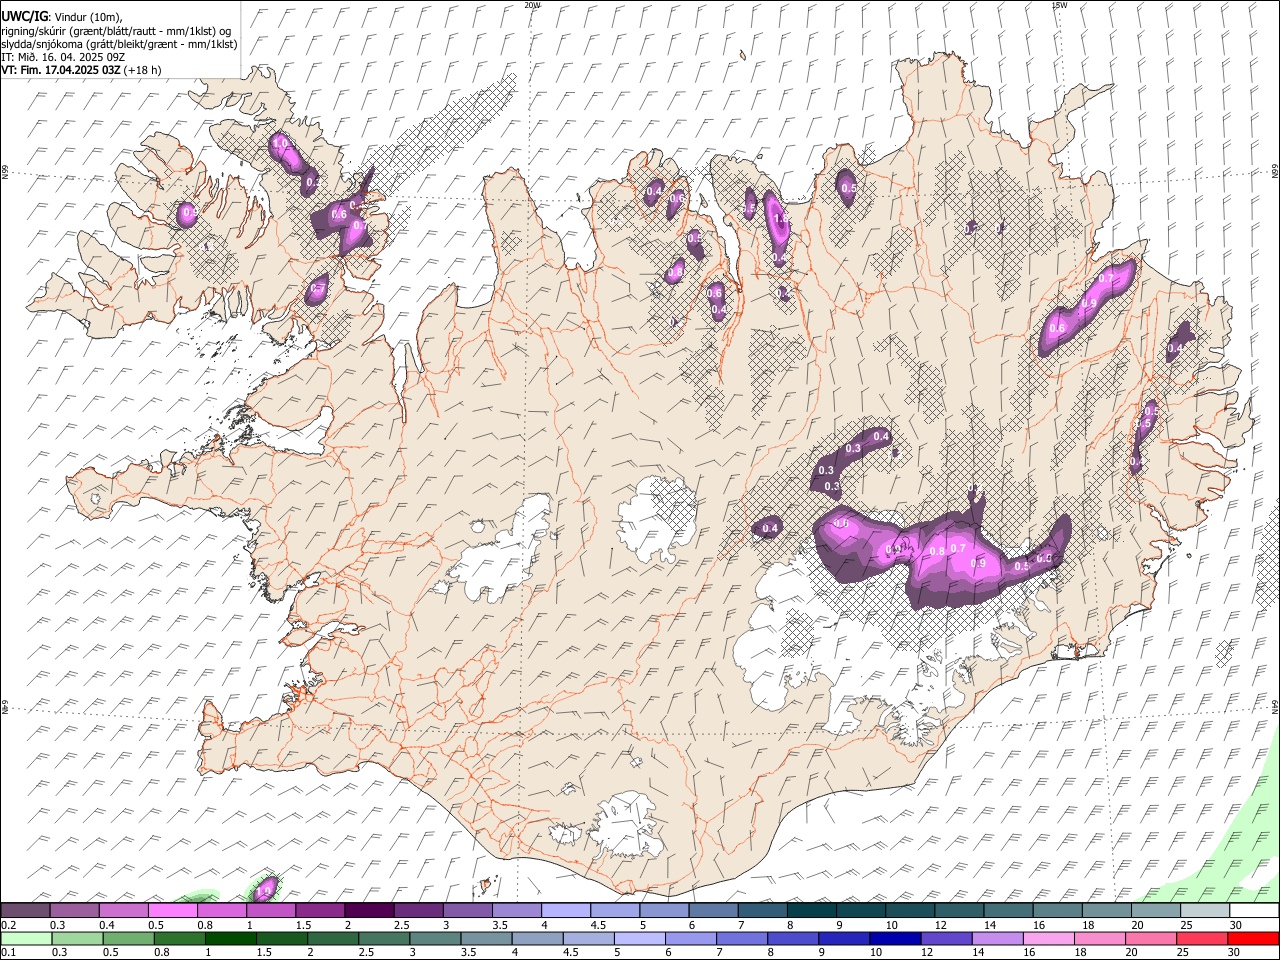Select the dark teal 8 swatch in upper legend
The height and width of the screenshot is (960, 1280).
coord(812,910)
